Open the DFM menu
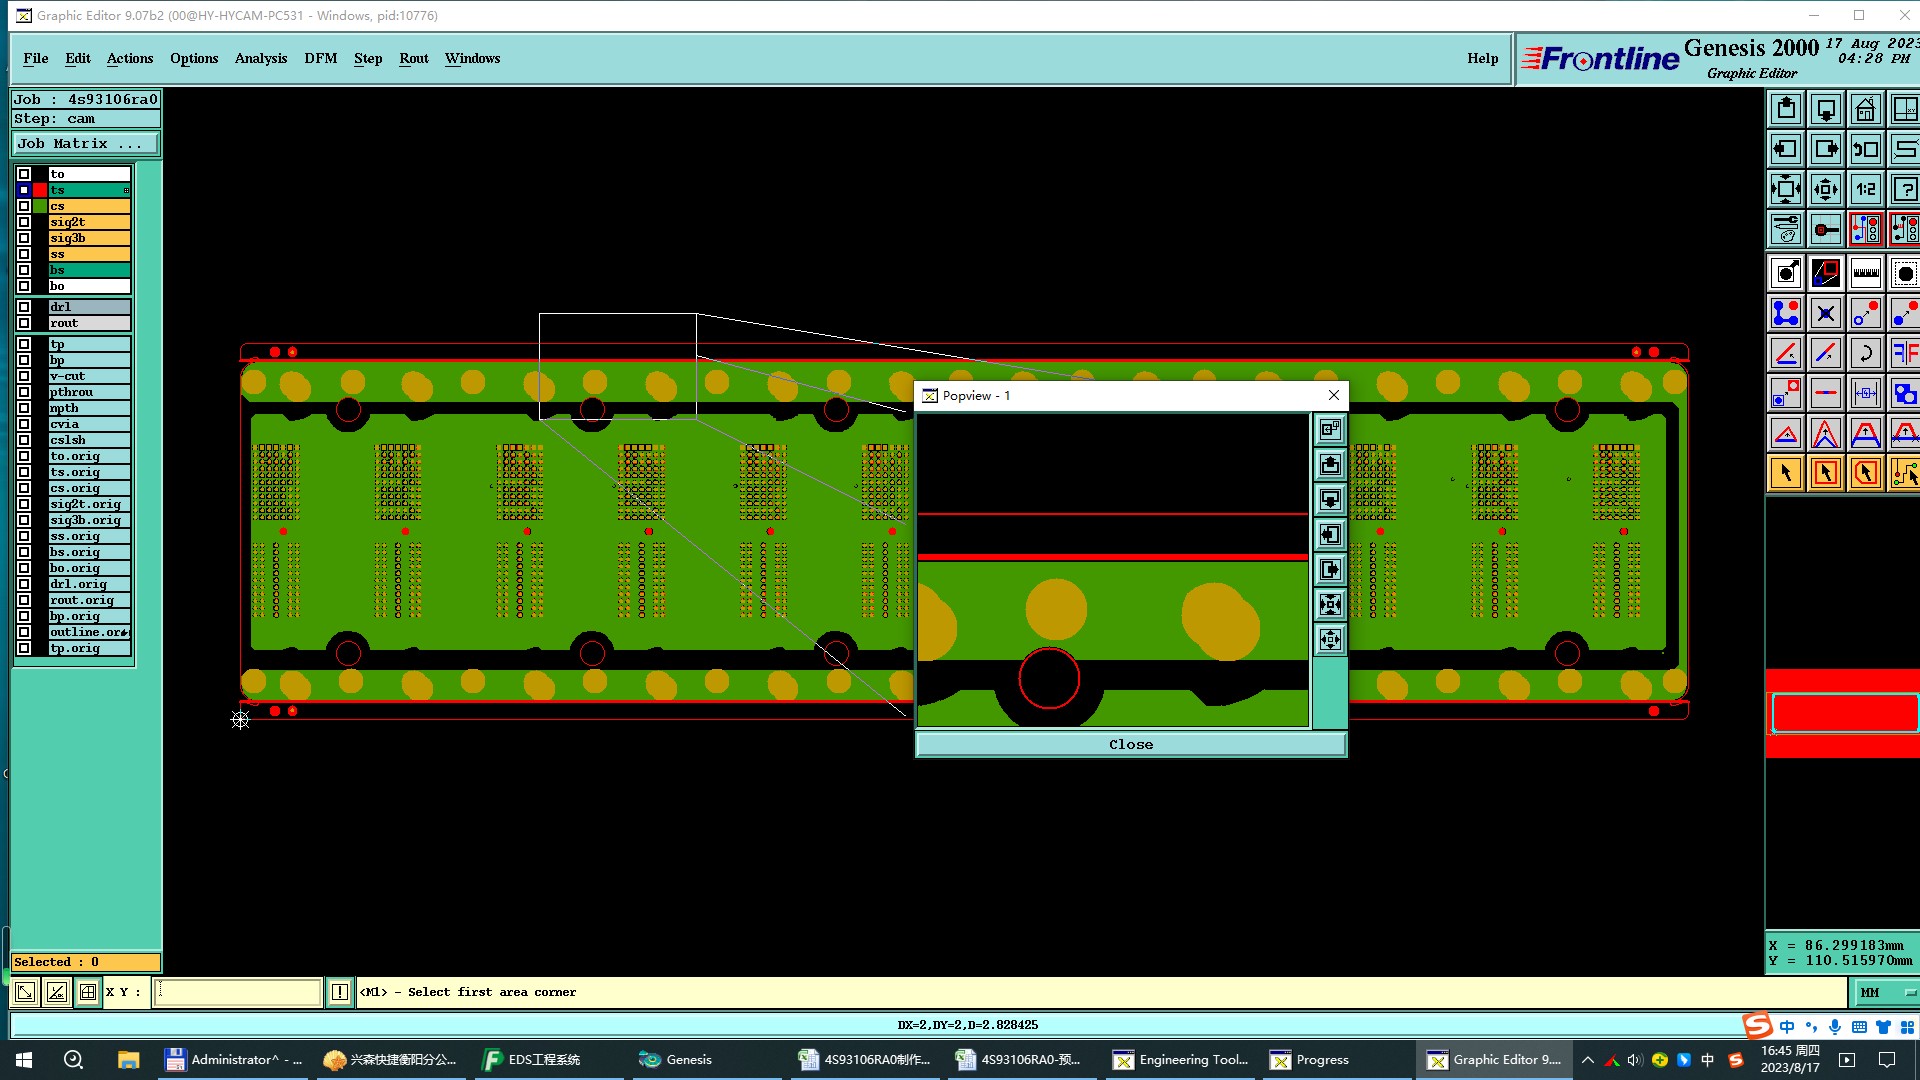Image resolution: width=1920 pixels, height=1080 pixels. [320, 58]
